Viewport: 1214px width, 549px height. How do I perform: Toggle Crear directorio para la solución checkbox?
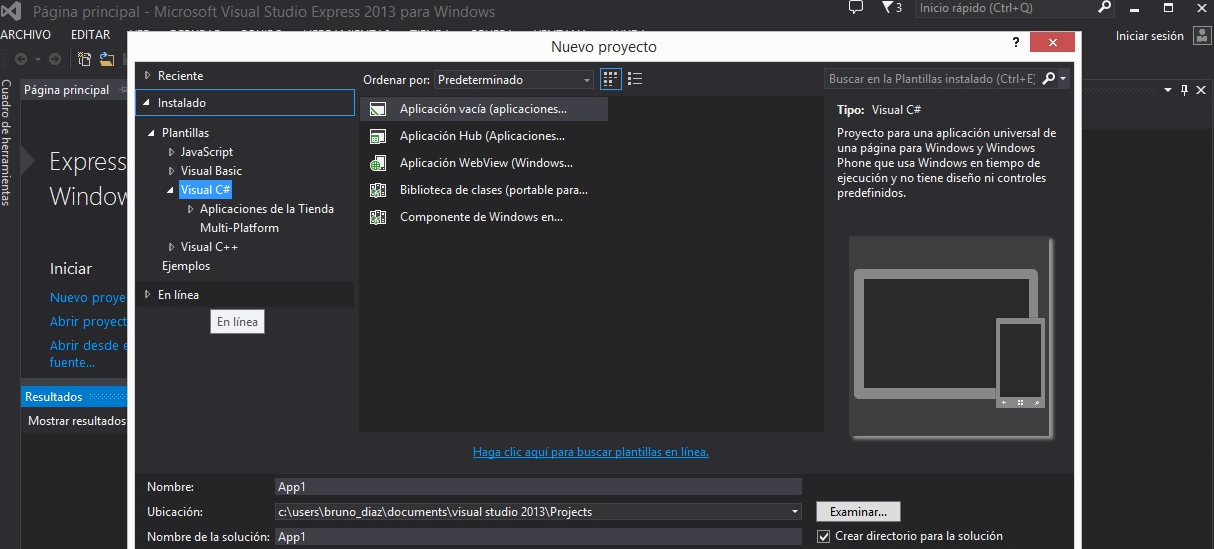click(x=824, y=536)
